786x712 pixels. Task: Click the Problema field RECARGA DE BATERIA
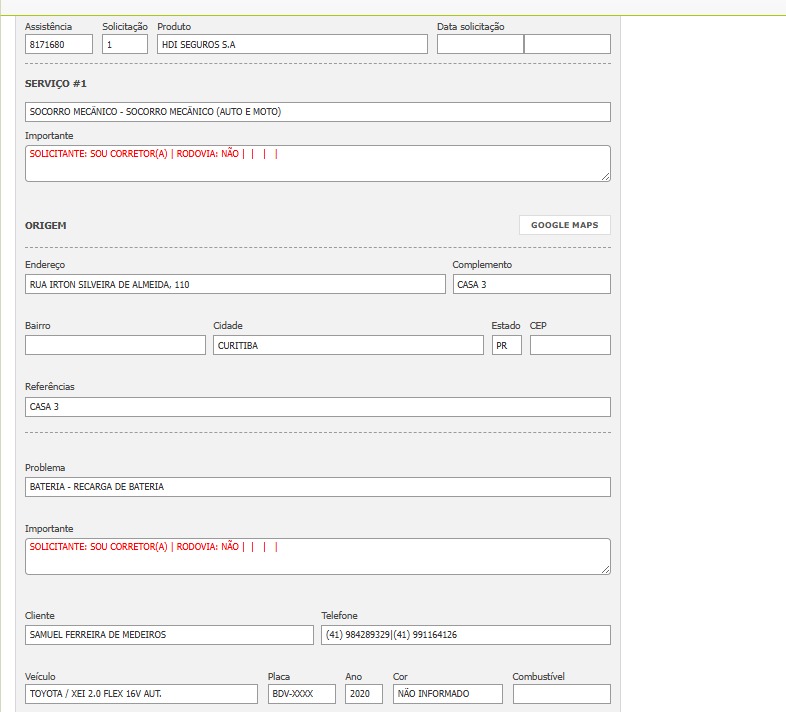point(317,487)
